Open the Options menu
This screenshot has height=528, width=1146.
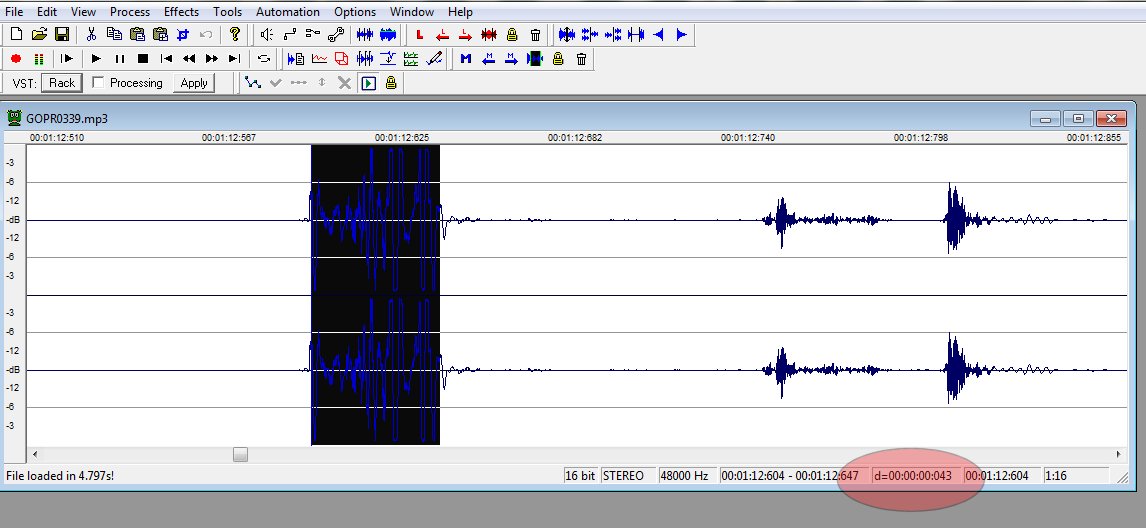tap(355, 12)
